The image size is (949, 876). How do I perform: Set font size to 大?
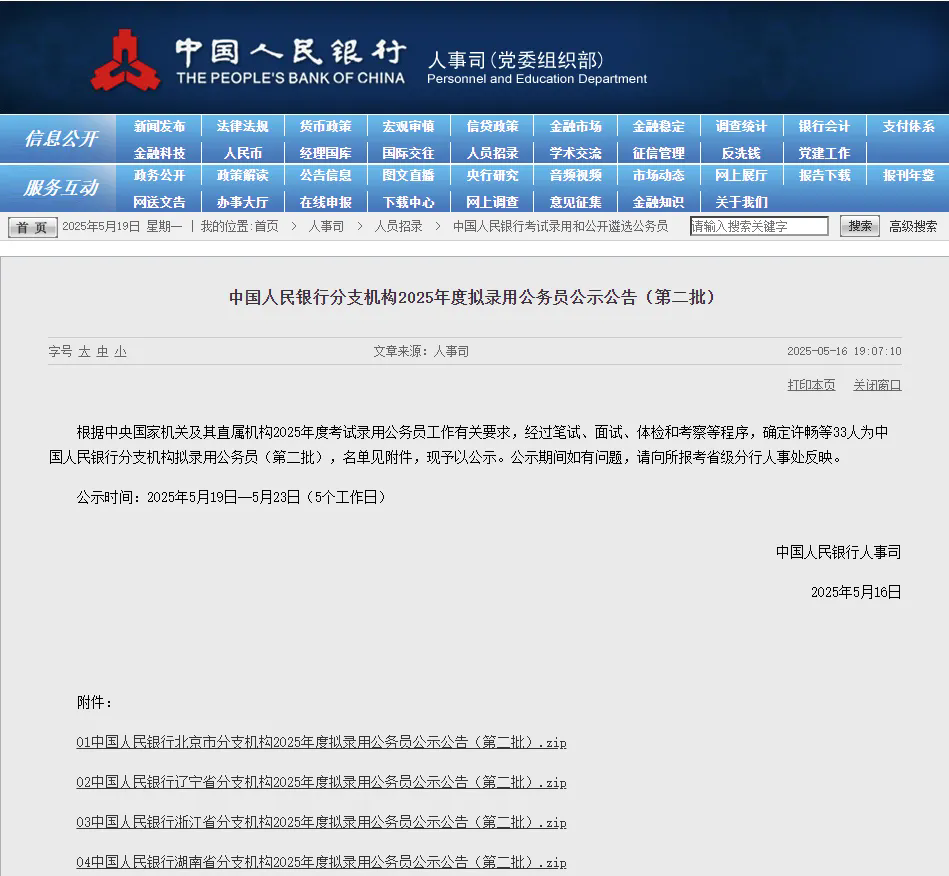(84, 352)
